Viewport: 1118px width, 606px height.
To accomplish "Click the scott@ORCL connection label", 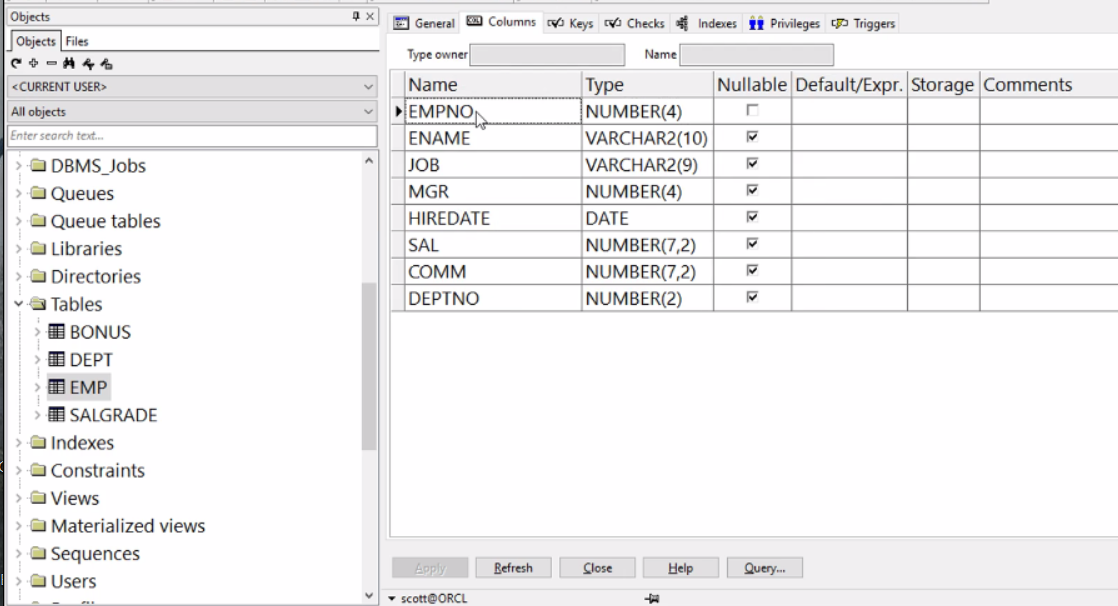I will (x=434, y=599).
